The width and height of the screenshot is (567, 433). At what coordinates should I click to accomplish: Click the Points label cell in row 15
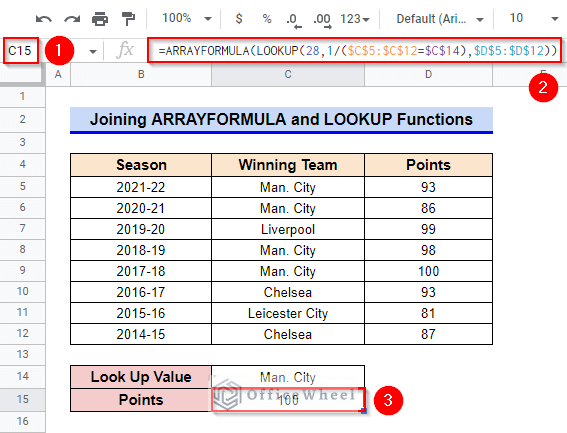[141, 400]
